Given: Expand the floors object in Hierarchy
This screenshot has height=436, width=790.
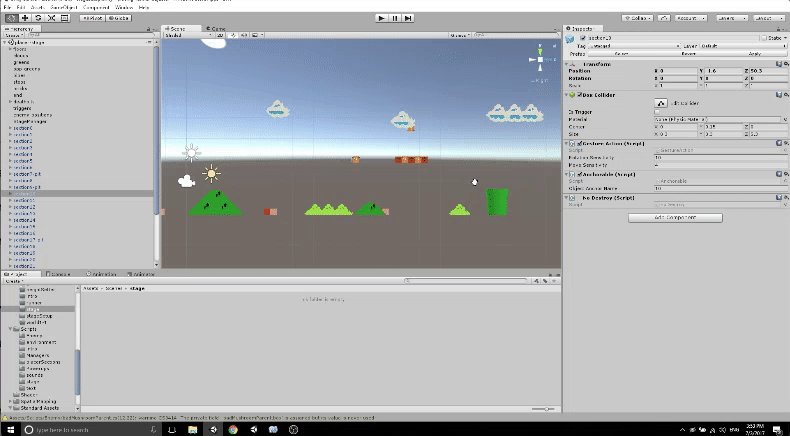Looking at the screenshot, I should click(x=11, y=49).
